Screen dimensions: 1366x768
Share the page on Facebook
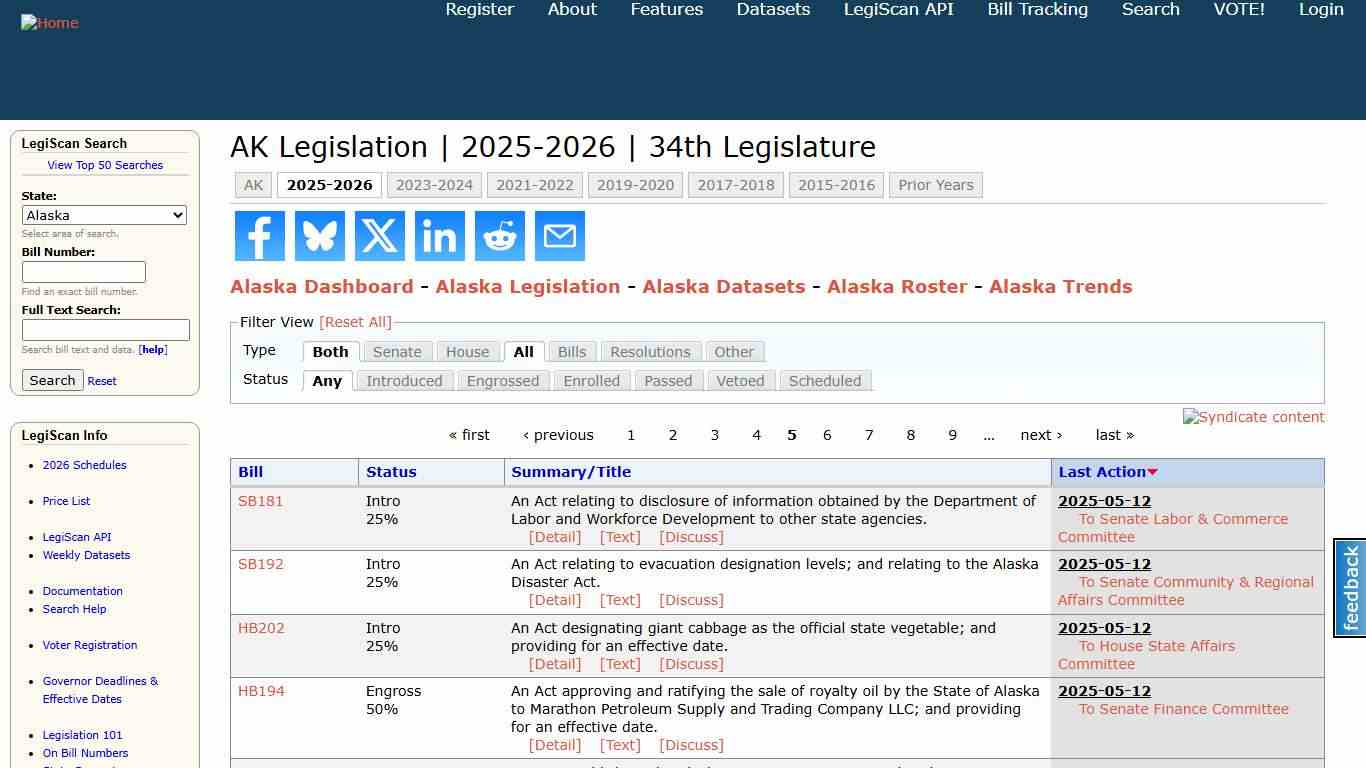(x=259, y=236)
